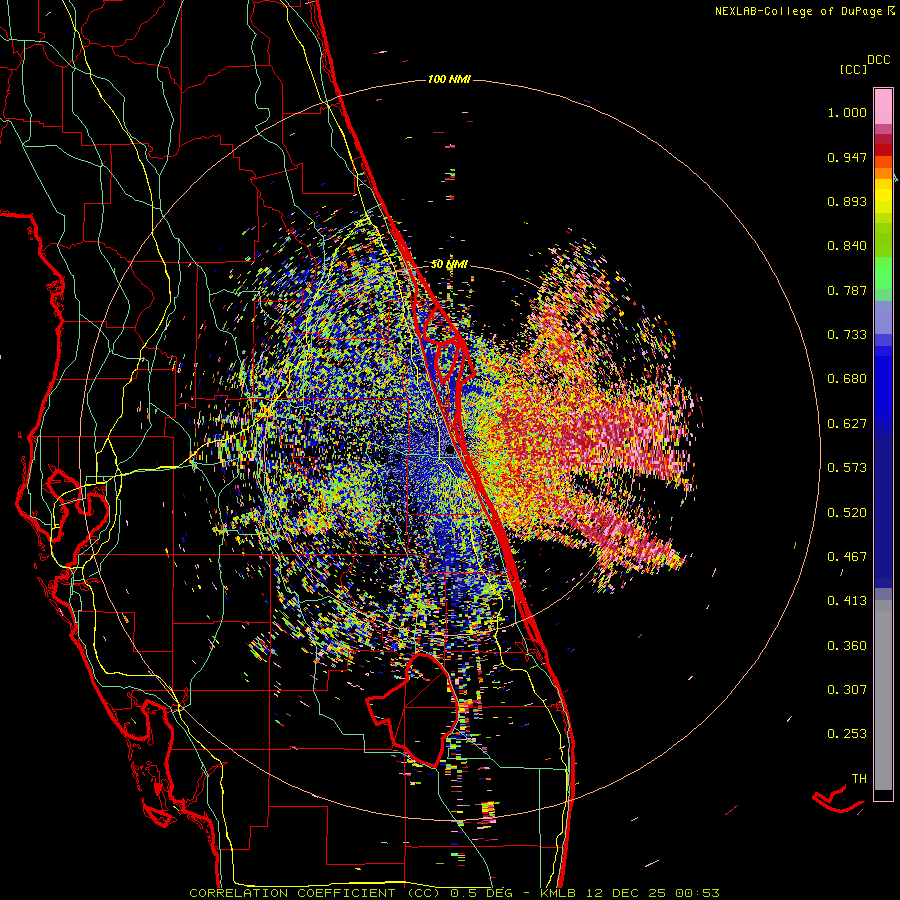This screenshot has height=900, width=900.
Task: Pick the gray swatch in the color bar
Action: tap(883, 695)
